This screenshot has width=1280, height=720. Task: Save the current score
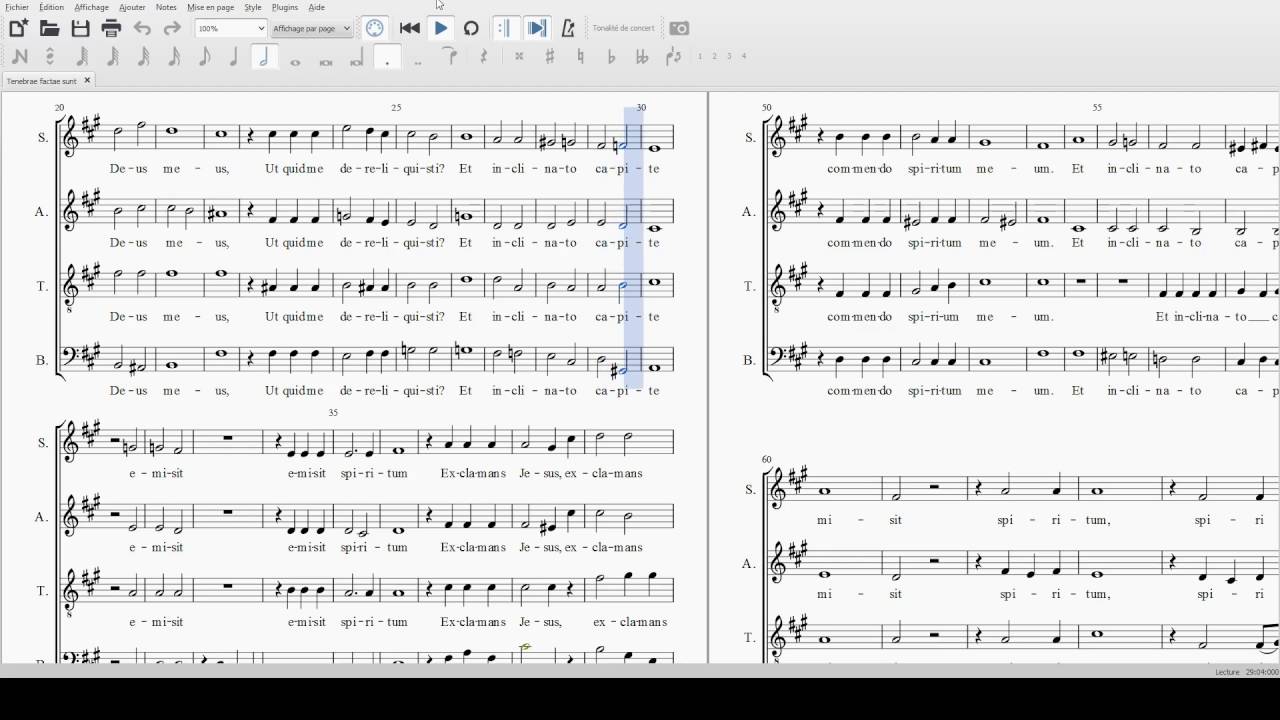pyautogui.click(x=80, y=28)
